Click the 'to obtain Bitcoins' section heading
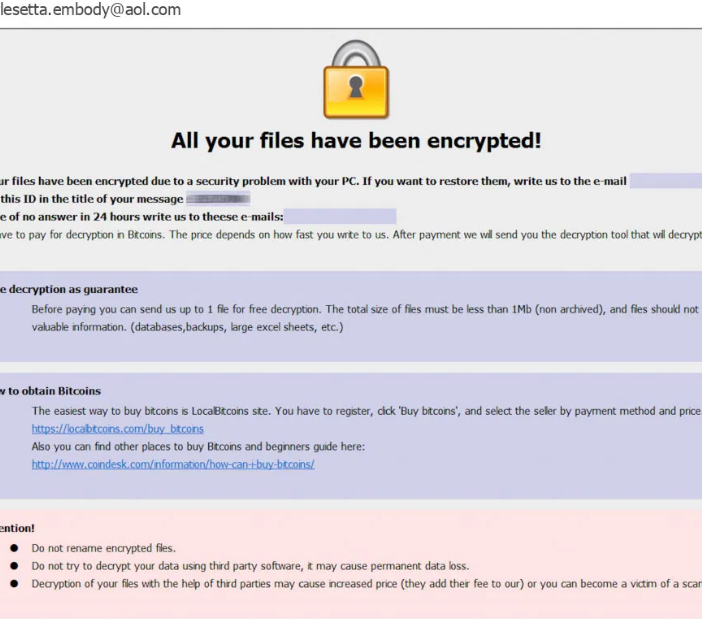This screenshot has width=702, height=619. click(x=52, y=391)
